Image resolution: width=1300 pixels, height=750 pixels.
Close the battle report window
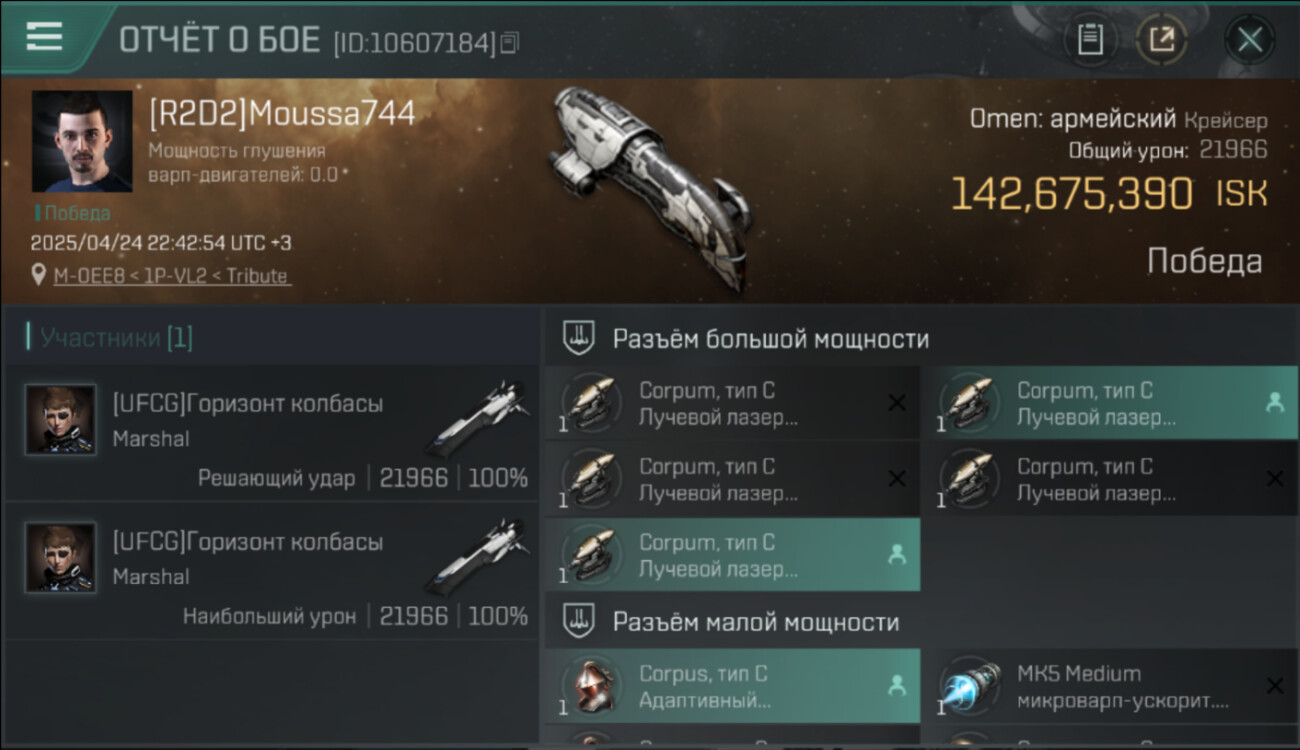(x=1249, y=40)
